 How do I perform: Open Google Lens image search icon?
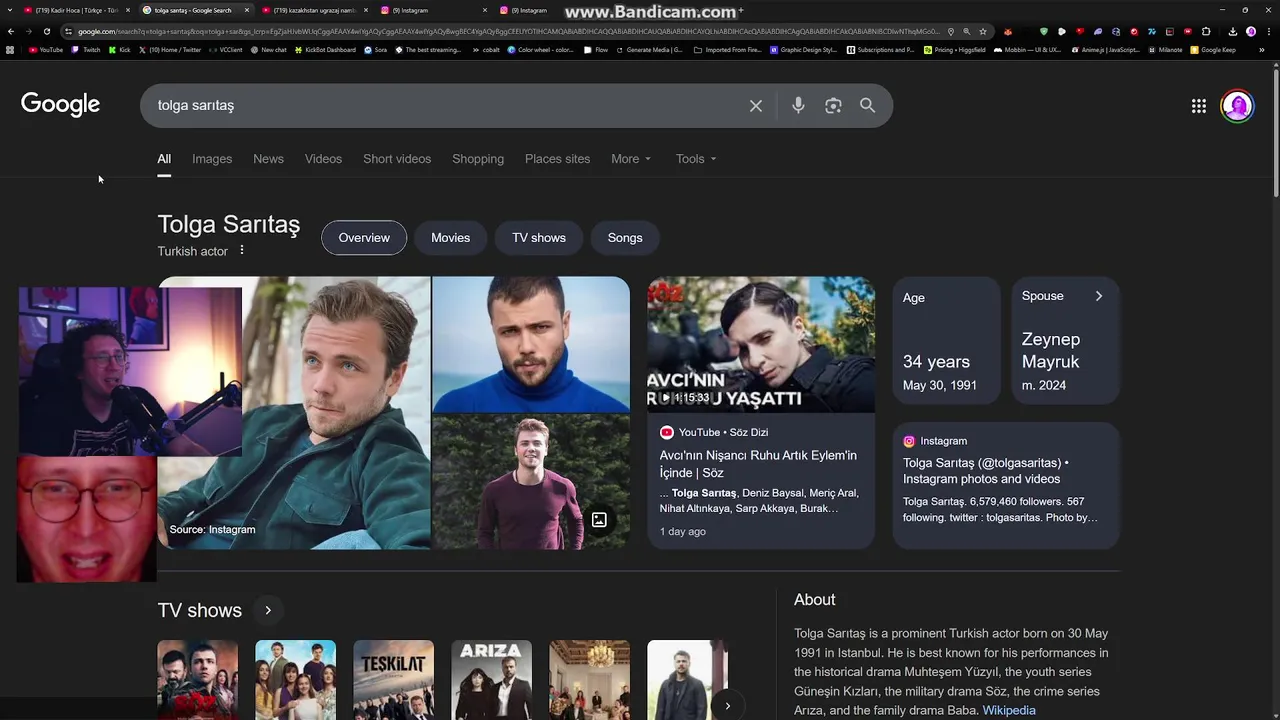click(833, 106)
